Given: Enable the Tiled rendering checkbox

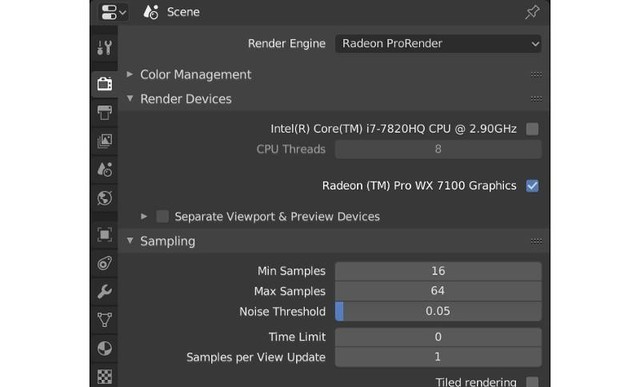Looking at the screenshot, I should tap(532, 382).
